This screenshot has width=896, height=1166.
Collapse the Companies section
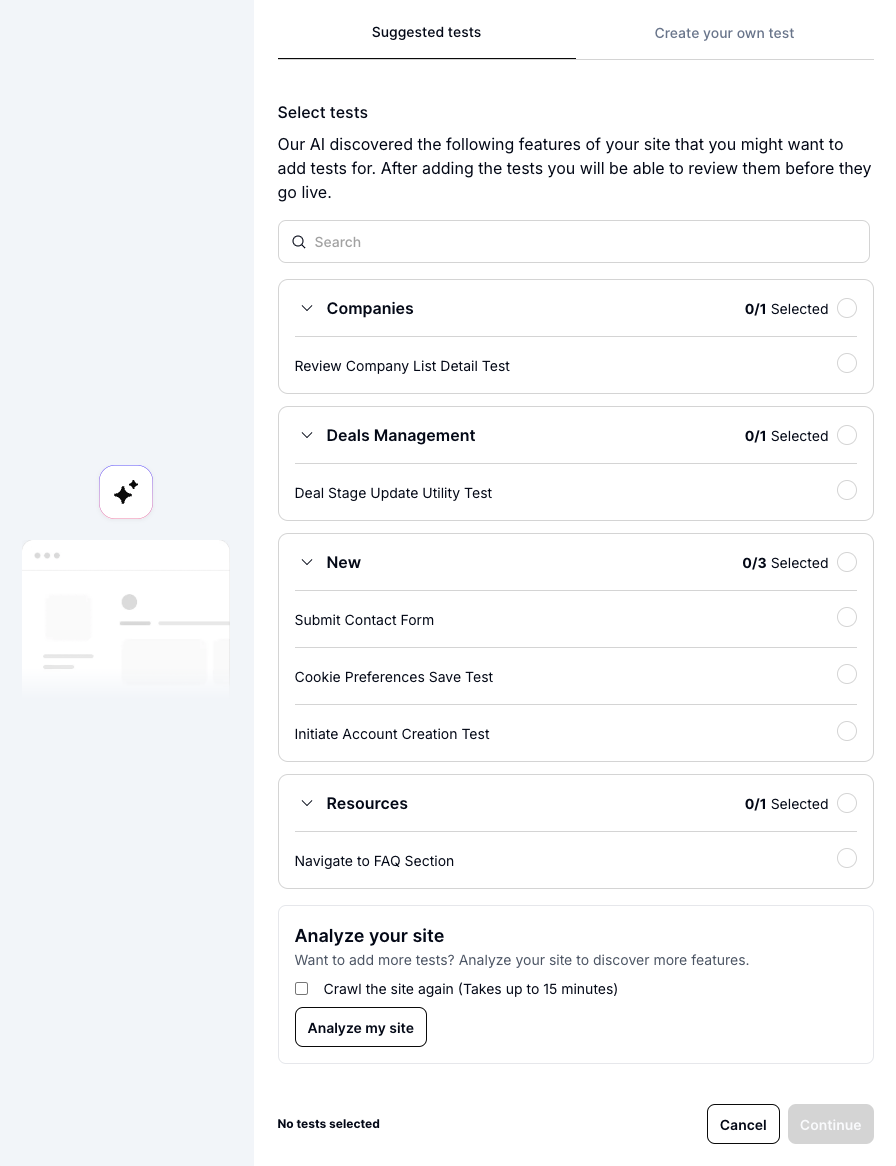coord(307,308)
